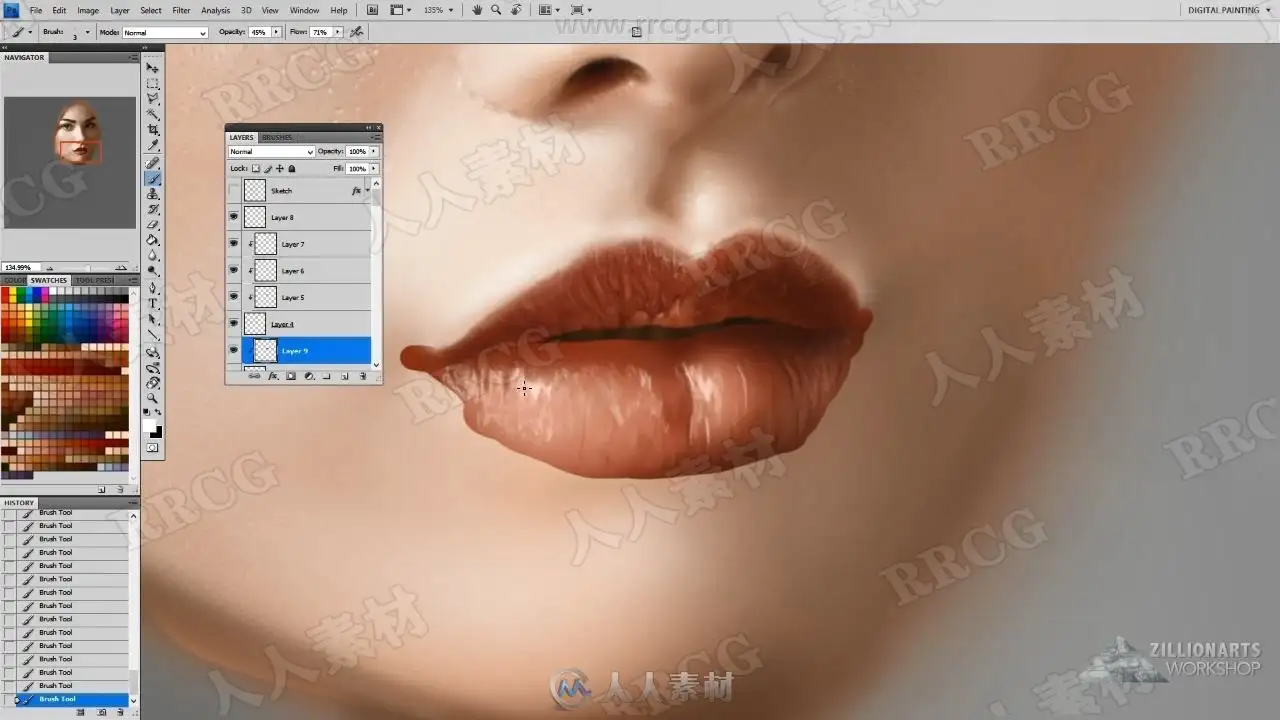Add a layer mask
This screenshot has width=1280, height=720.
291,376
